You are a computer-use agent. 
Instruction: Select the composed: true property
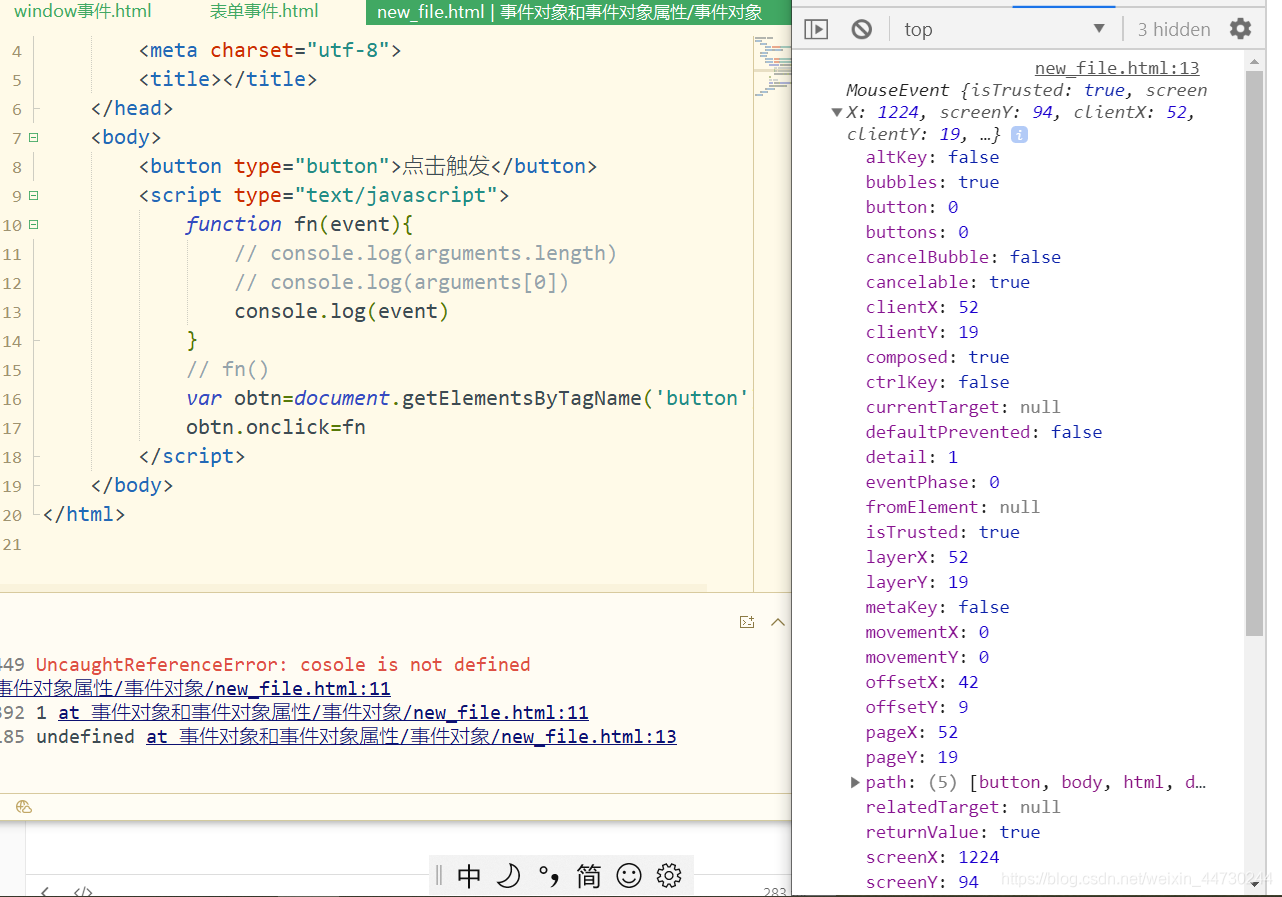point(938,357)
